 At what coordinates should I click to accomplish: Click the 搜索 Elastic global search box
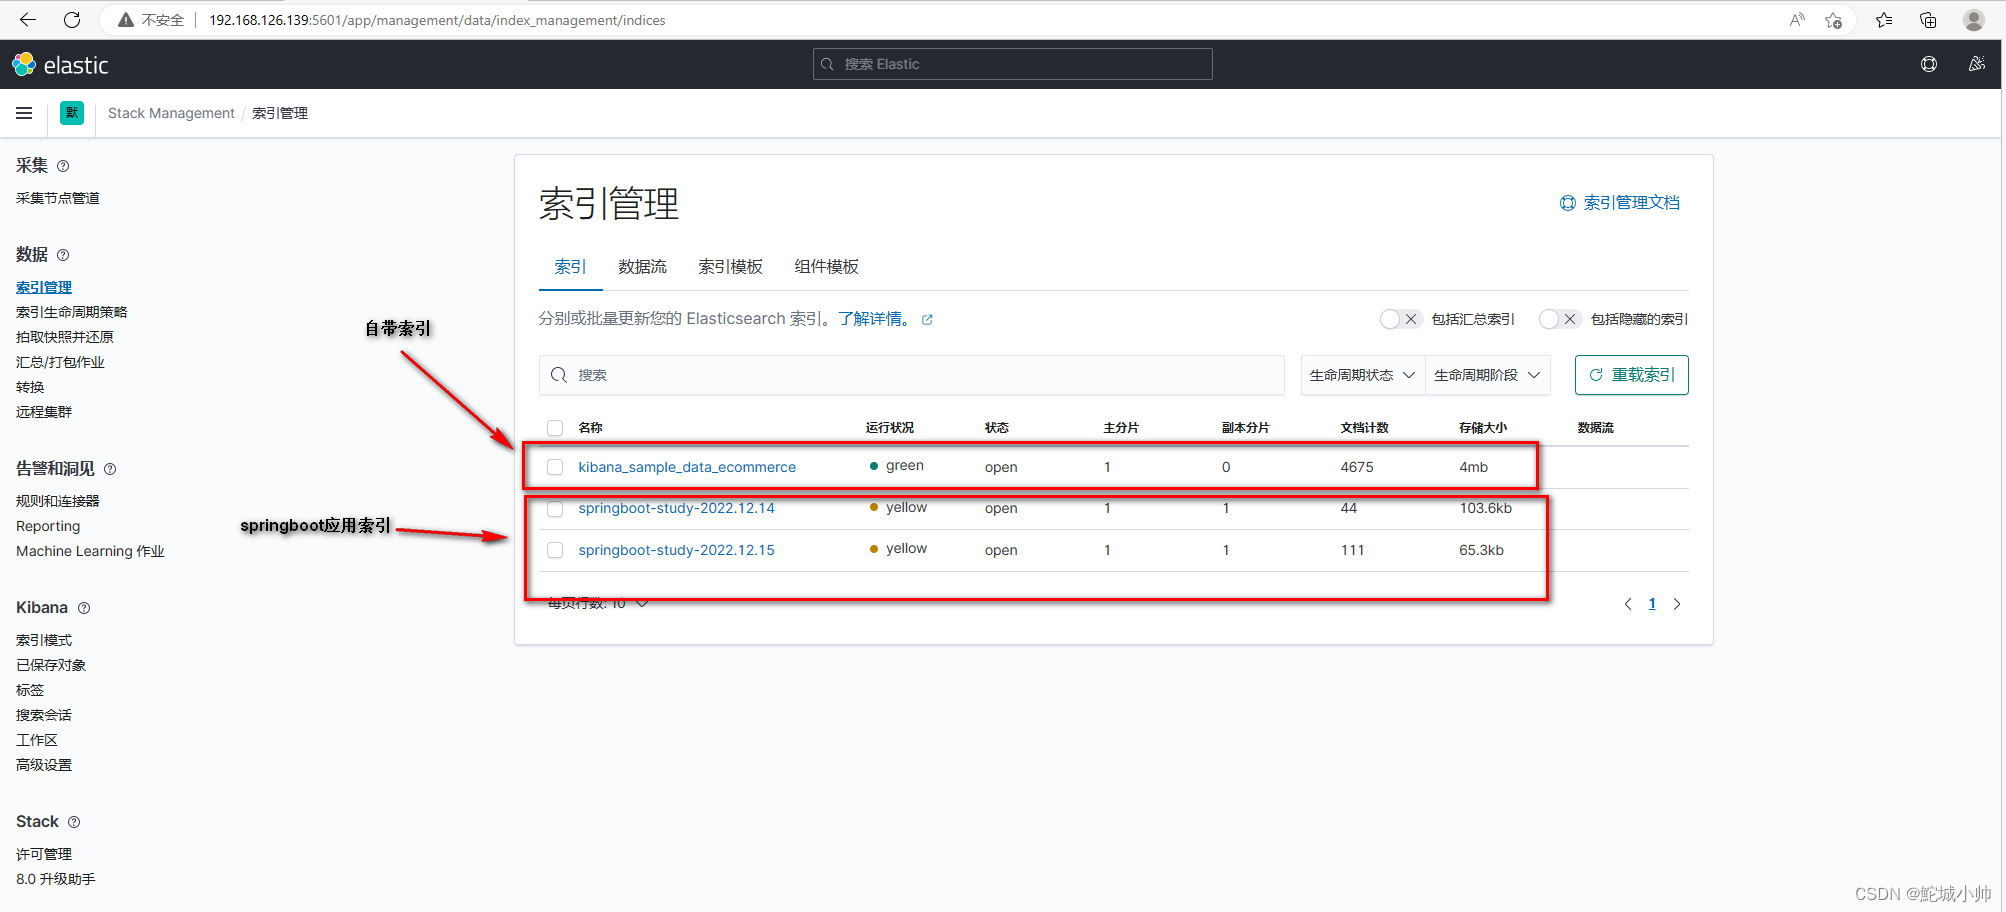point(1012,64)
